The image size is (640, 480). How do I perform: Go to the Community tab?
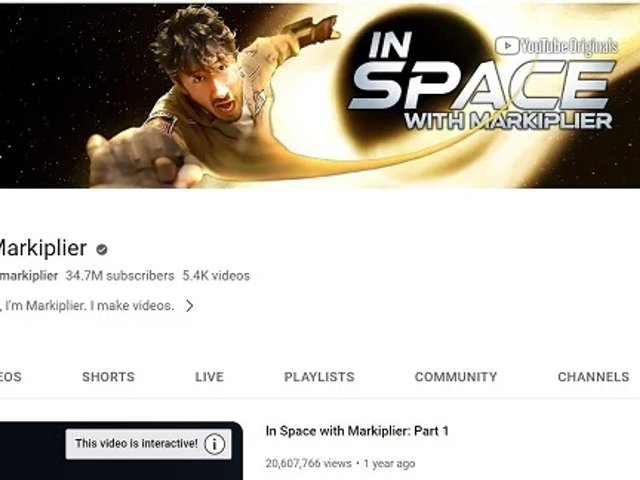[x=456, y=377]
